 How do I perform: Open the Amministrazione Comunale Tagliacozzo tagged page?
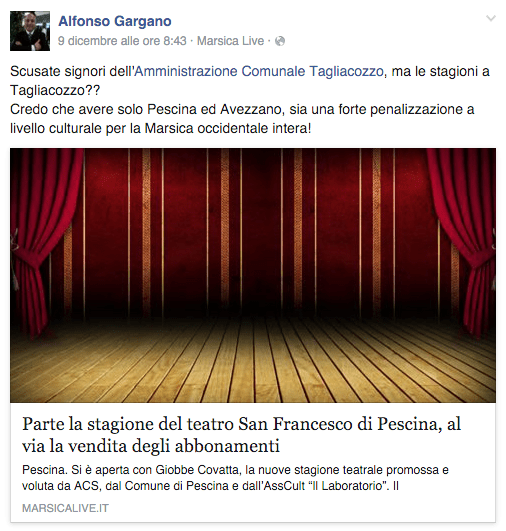[259, 71]
